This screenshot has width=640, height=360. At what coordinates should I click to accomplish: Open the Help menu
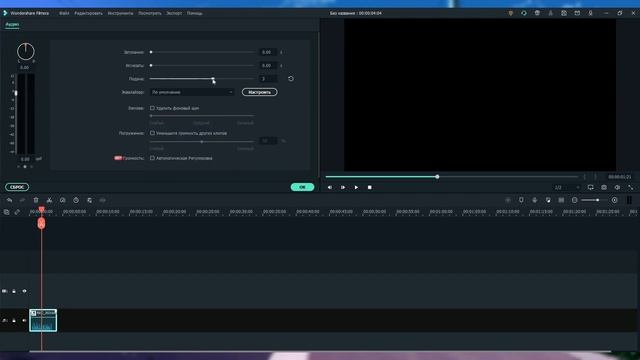click(195, 13)
